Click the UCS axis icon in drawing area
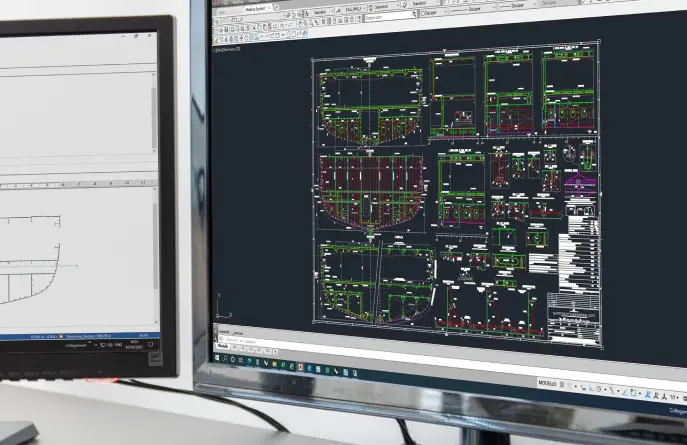Image resolution: width=687 pixels, height=445 pixels. (220, 306)
